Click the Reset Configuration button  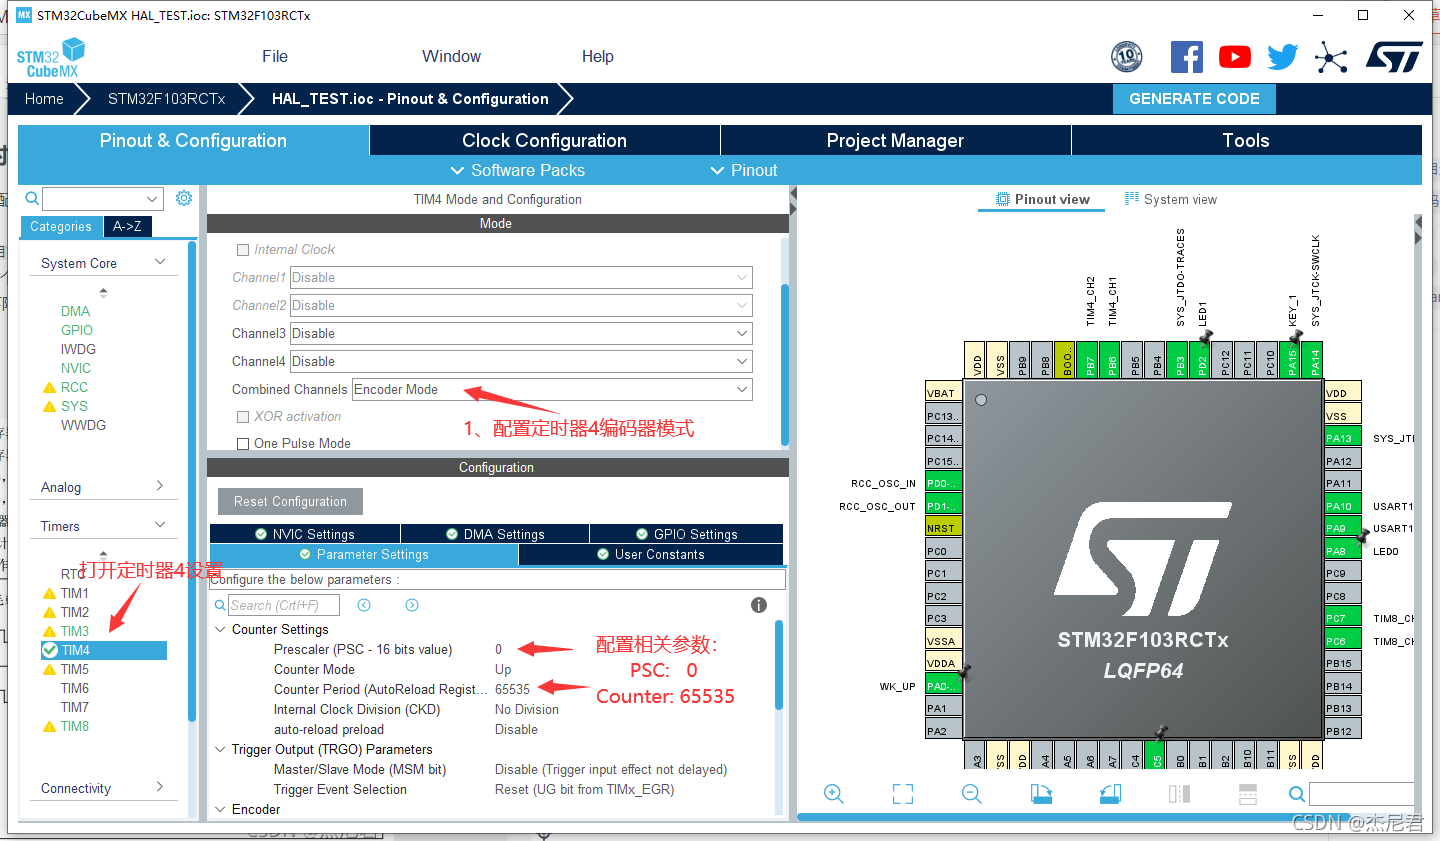pyautogui.click(x=290, y=502)
